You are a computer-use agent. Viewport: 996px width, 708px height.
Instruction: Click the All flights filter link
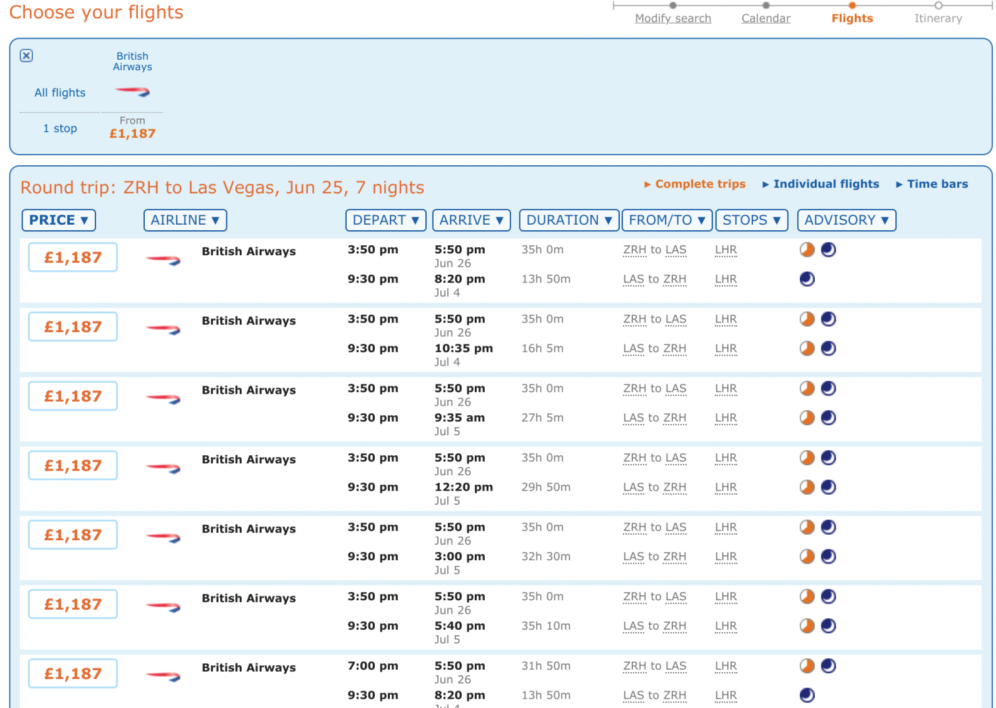[x=60, y=93]
